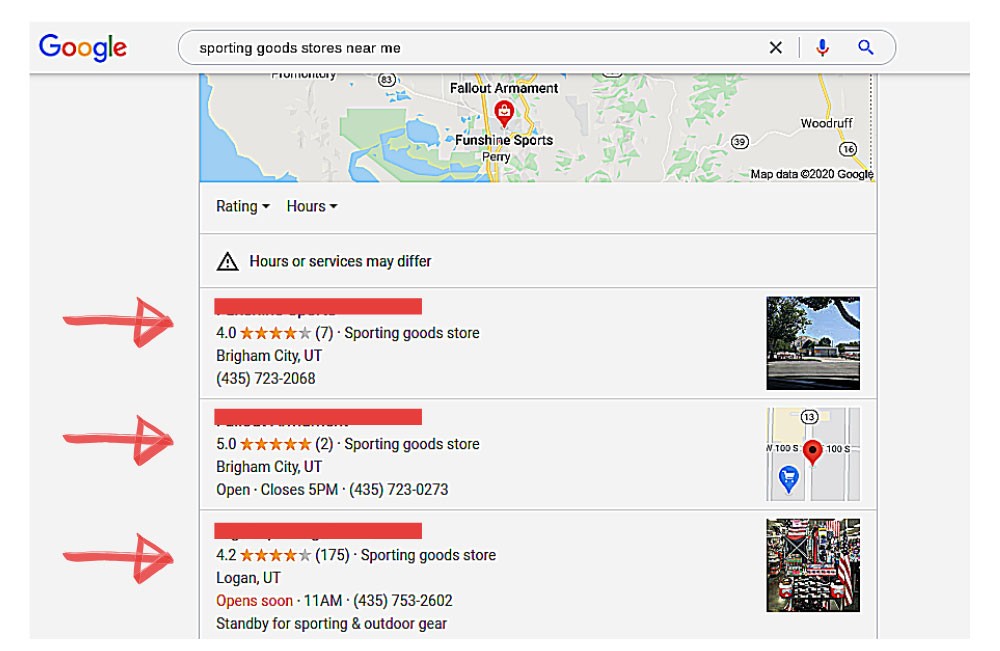Screen dimensions: 1000x651
Task: Click the blue shopping cart map marker
Action: [x=788, y=480]
